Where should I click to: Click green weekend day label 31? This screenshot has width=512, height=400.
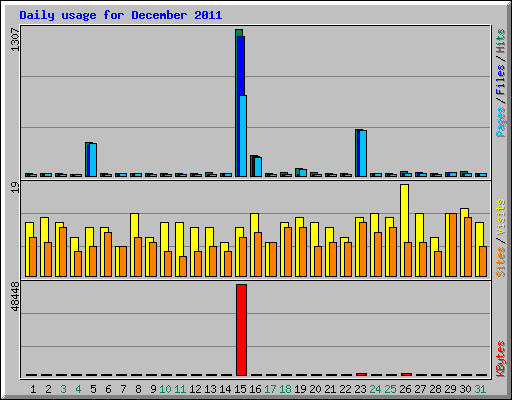pyautogui.click(x=480, y=389)
